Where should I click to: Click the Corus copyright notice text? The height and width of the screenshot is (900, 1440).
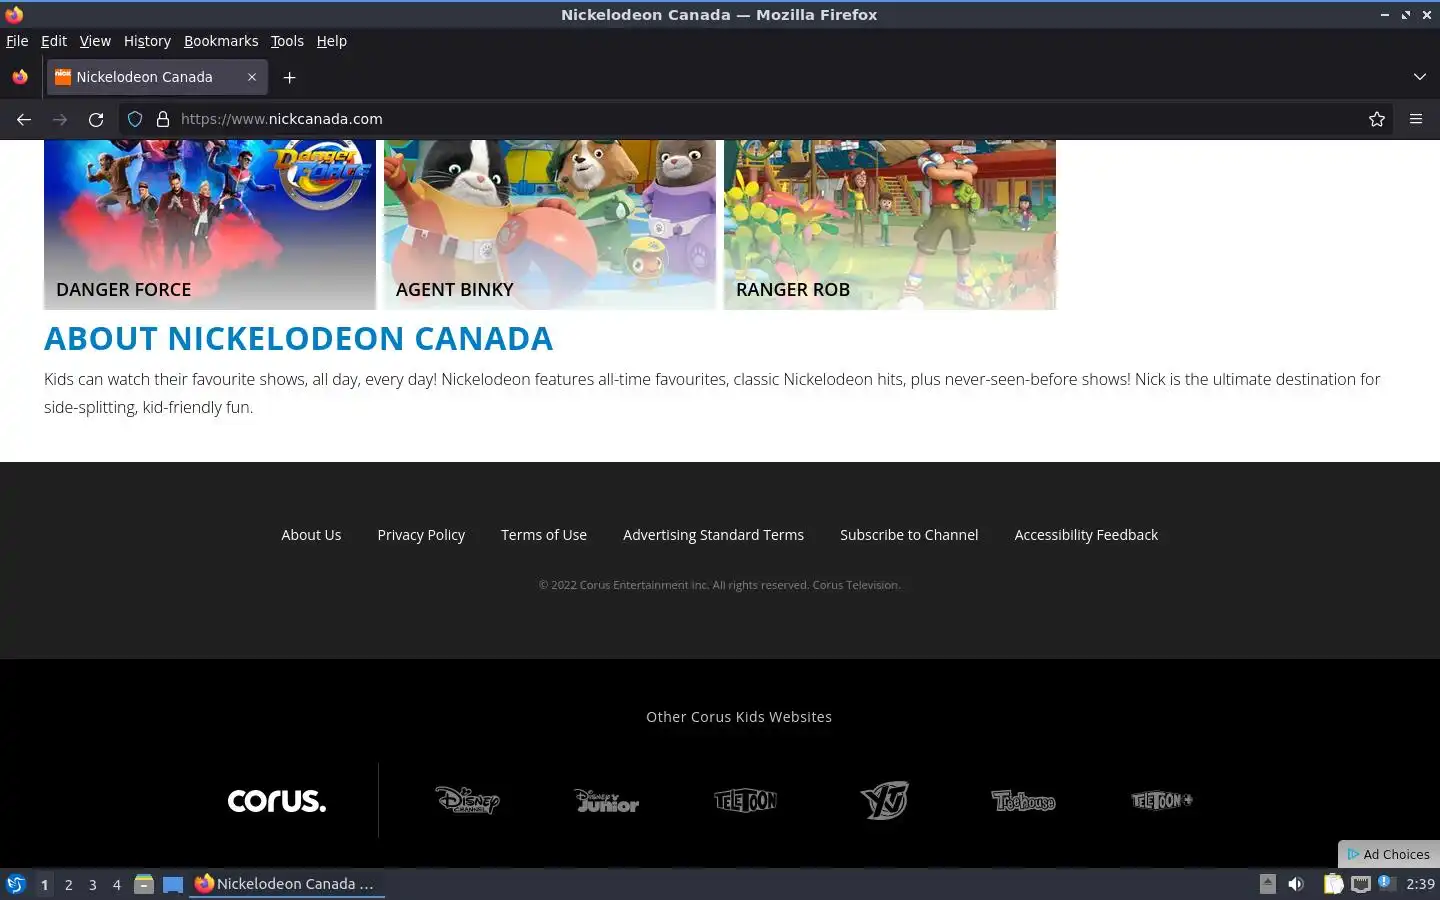pyautogui.click(x=719, y=585)
